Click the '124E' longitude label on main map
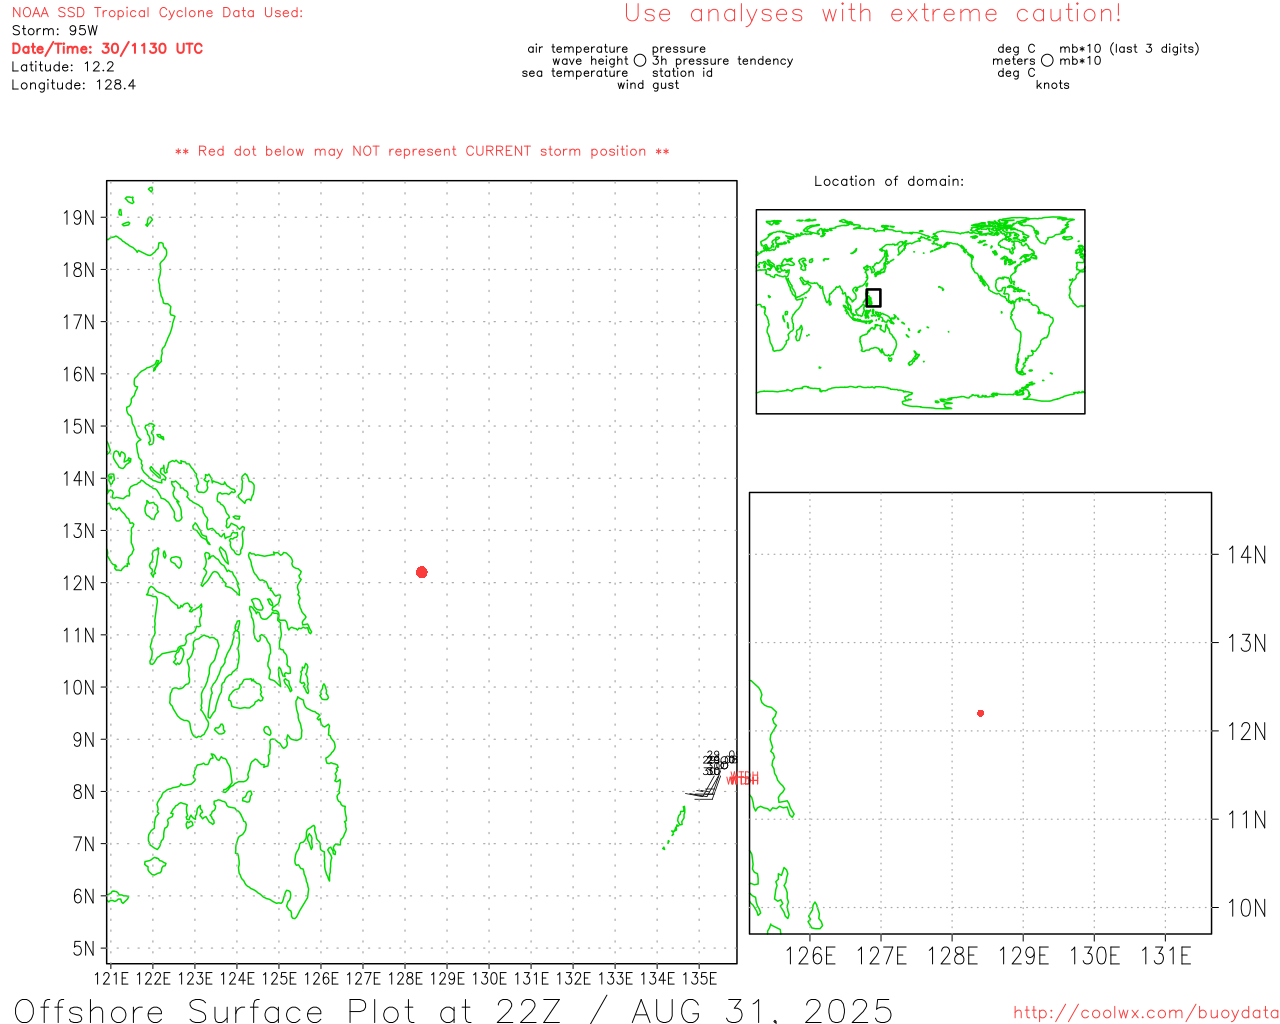This screenshot has width=1280, height=1024. (237, 978)
